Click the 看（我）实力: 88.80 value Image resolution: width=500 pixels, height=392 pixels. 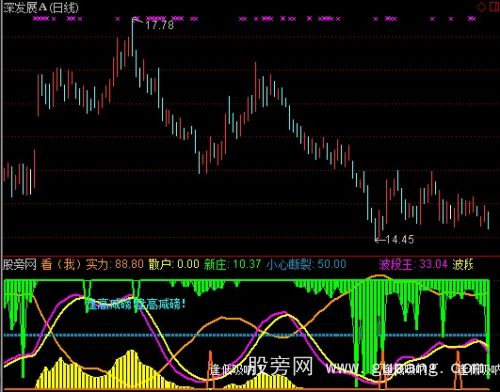tap(92, 265)
